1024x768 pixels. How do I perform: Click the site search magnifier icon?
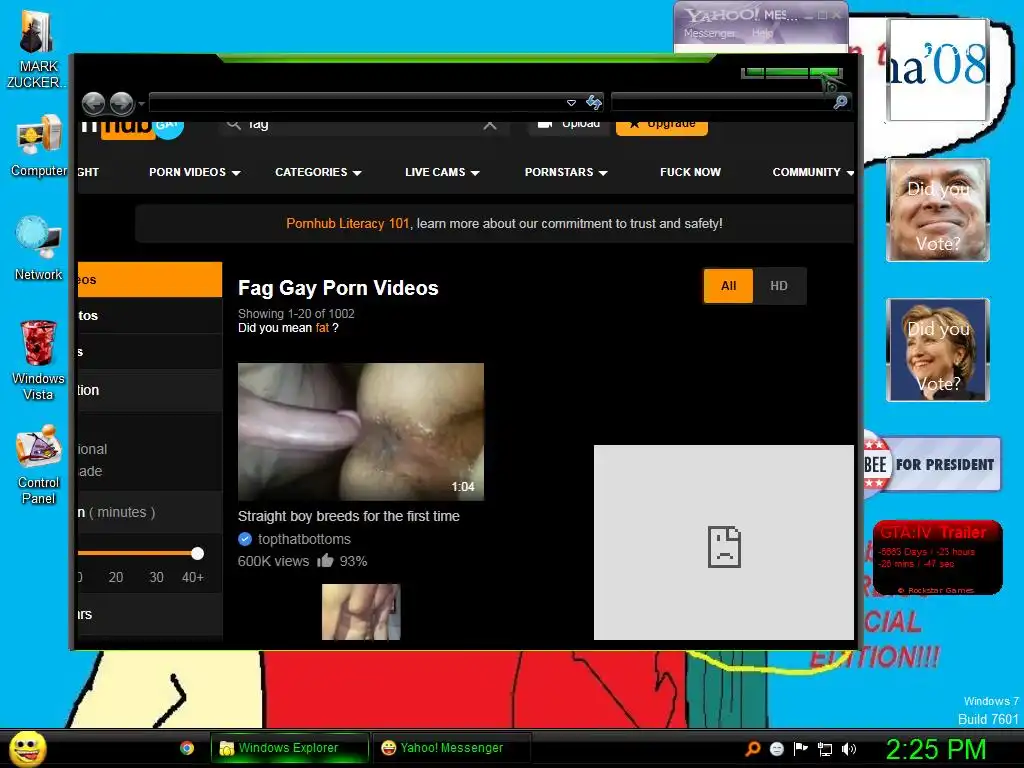pos(233,124)
